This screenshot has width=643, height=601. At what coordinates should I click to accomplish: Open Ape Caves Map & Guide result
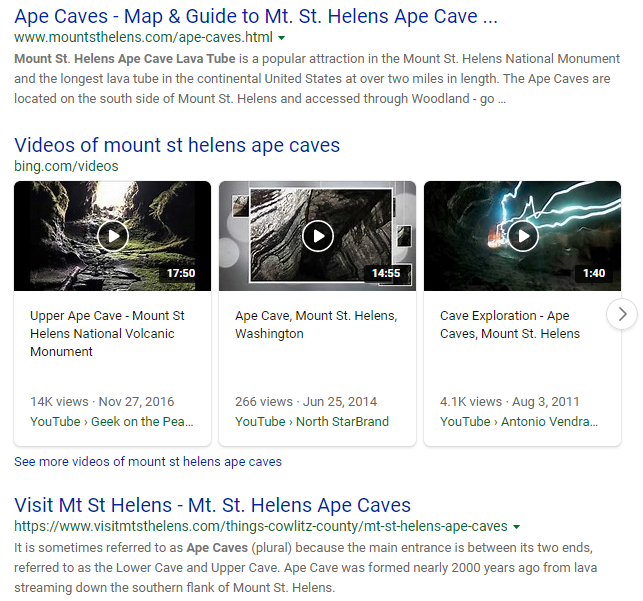255,15
